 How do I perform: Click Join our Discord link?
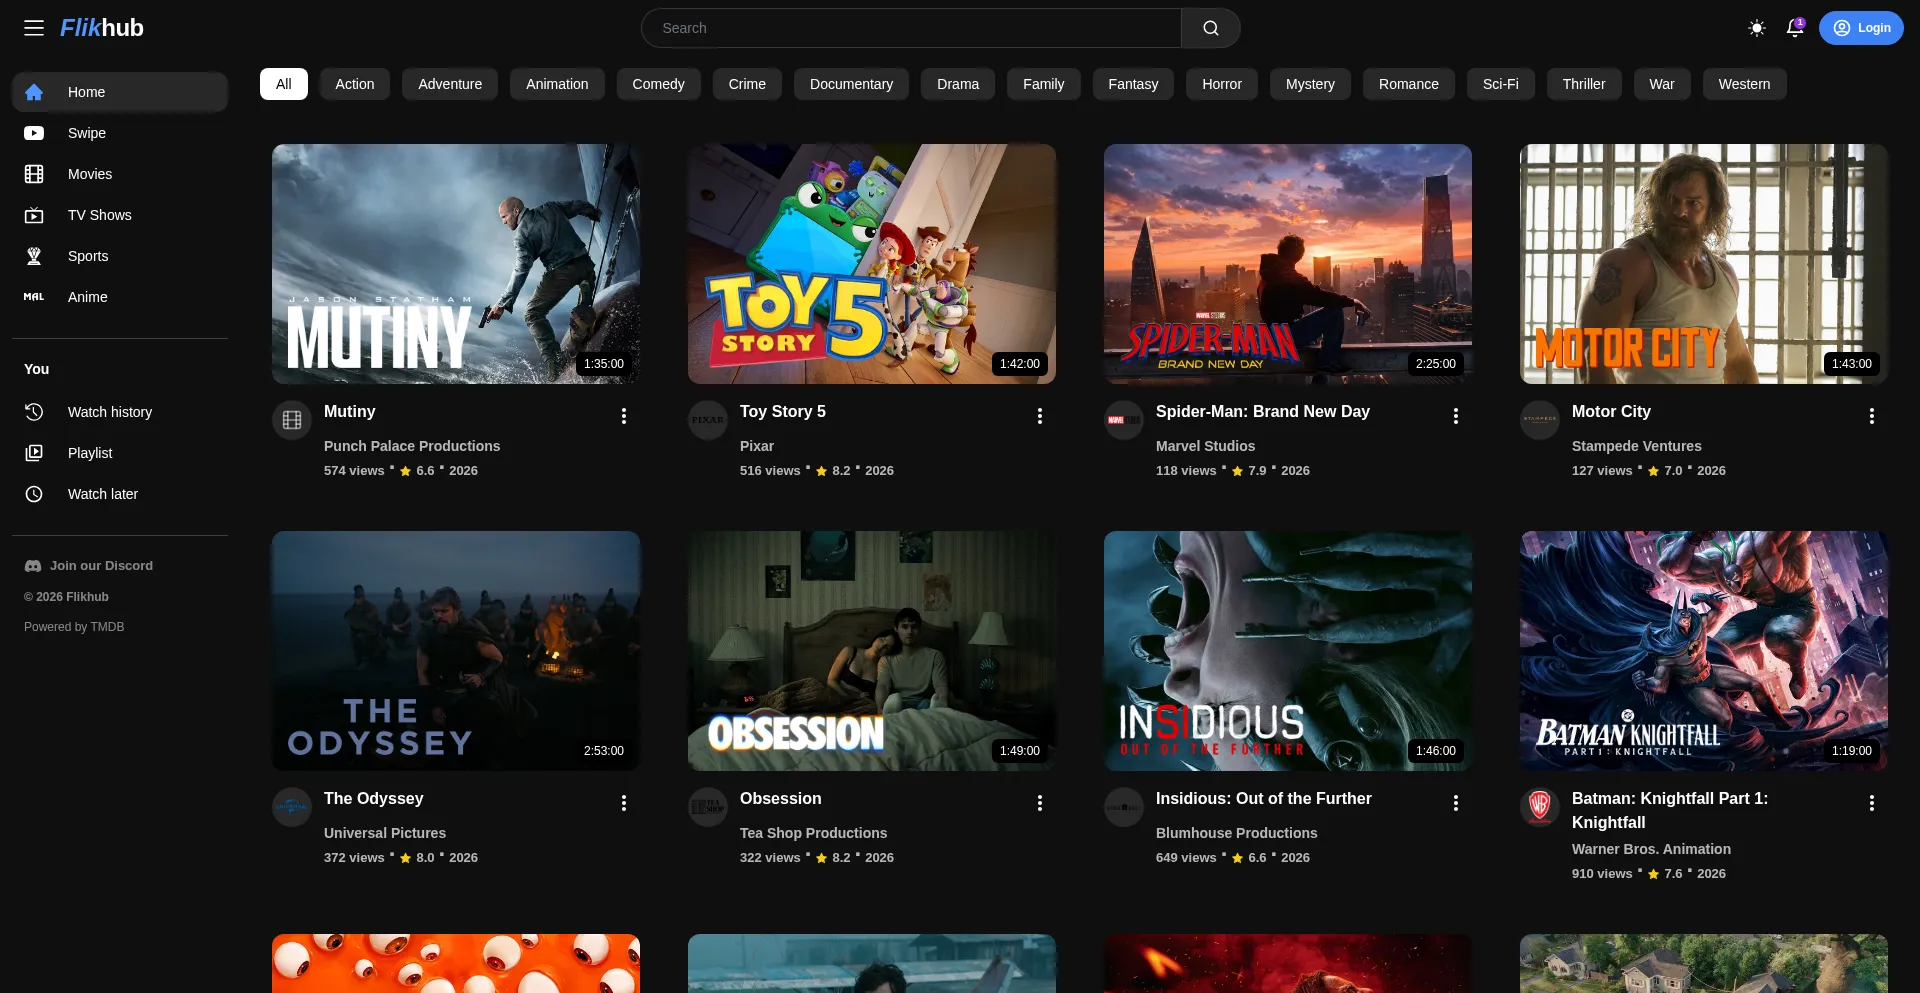89,566
